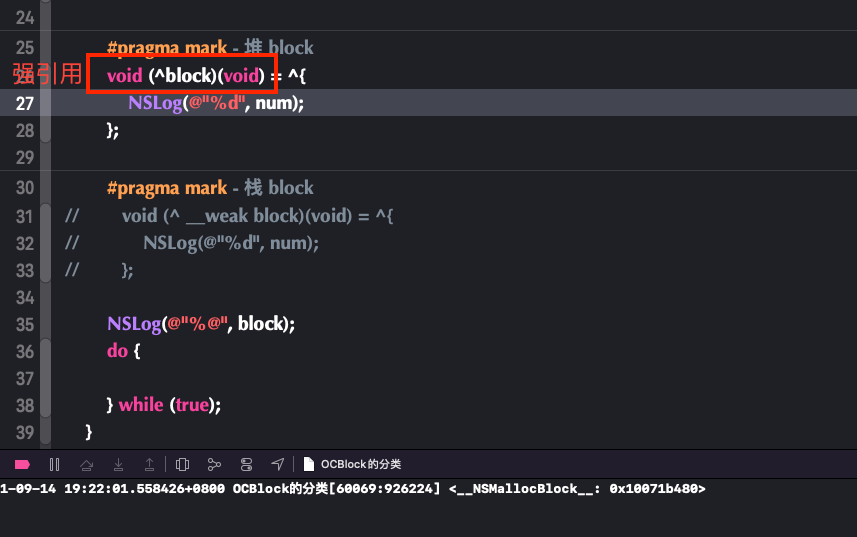
Task: Collapse the do-while fold ribbon at line 37
Action: [45, 379]
